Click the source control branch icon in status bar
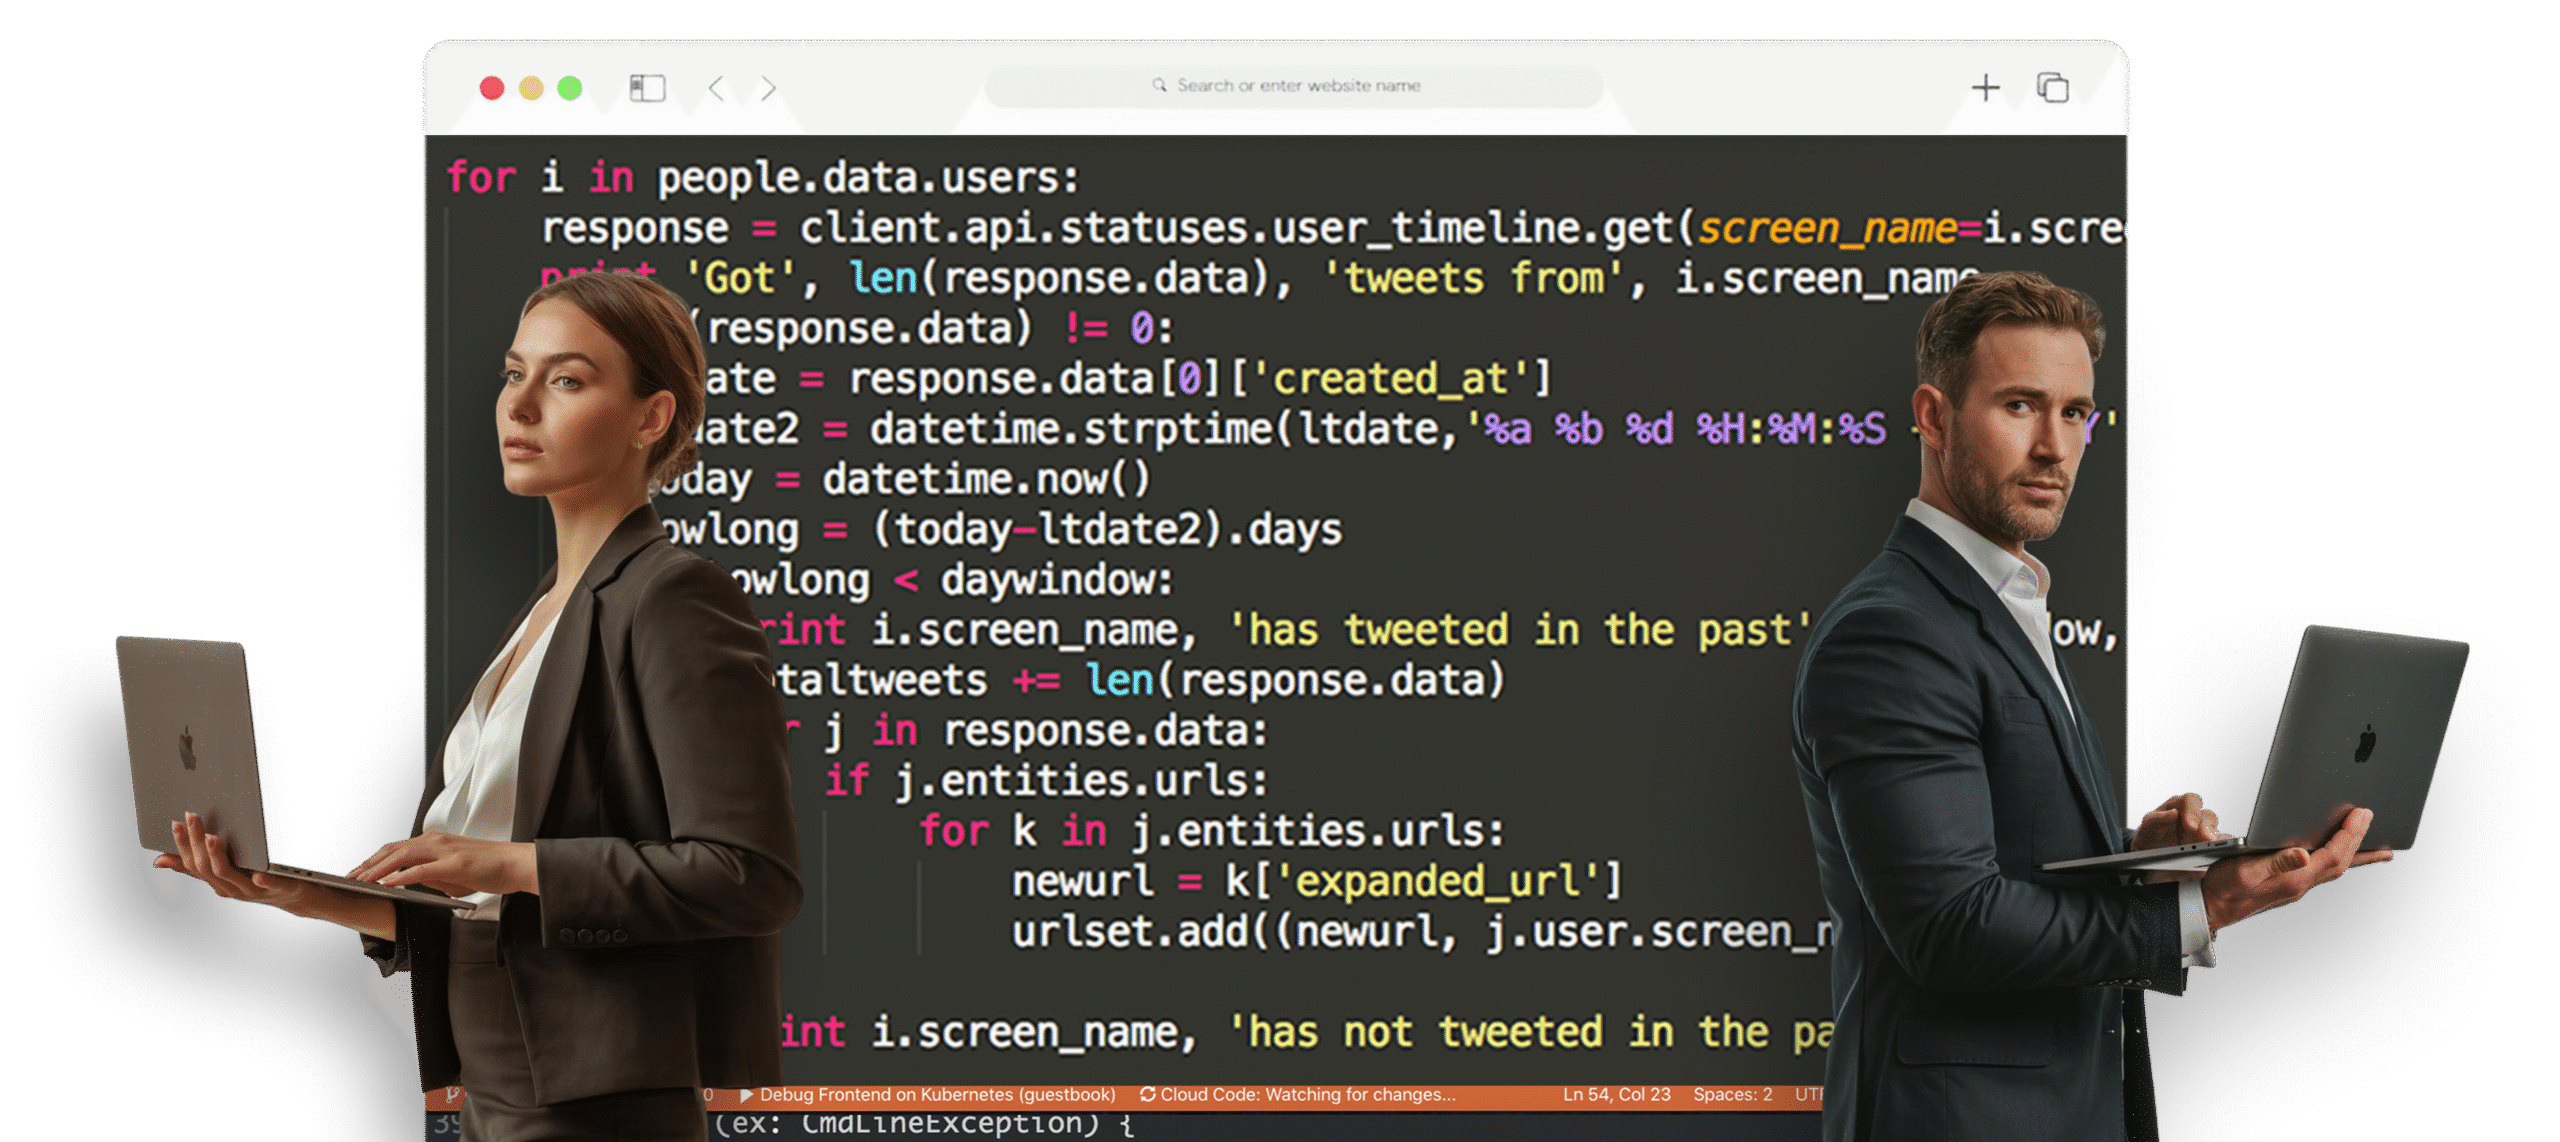This screenshot has width=2560, height=1142. coord(452,1094)
